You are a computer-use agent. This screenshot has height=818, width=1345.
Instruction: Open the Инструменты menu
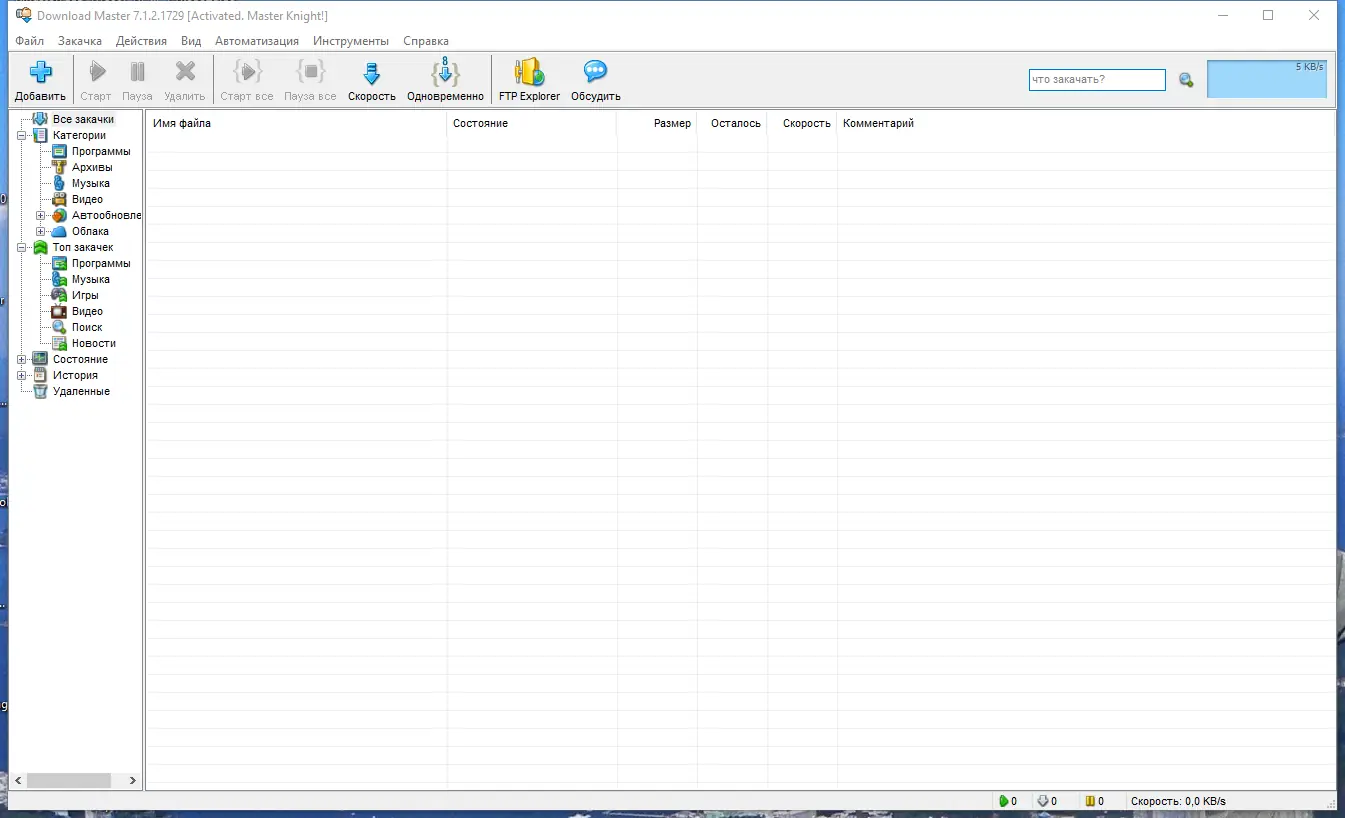click(351, 41)
